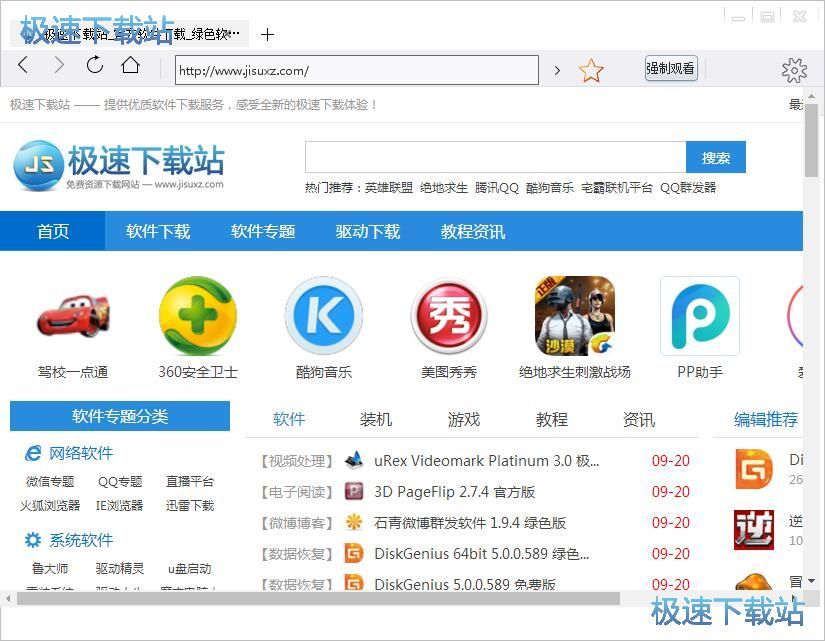Switch to the 资讯 tab
Image resolution: width=825 pixels, height=641 pixels.
coord(639,419)
